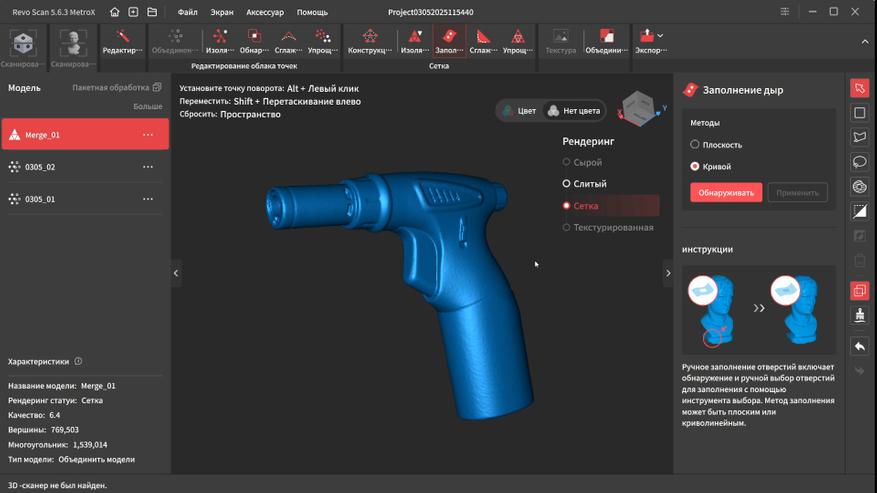Open the Помощь menu
This screenshot has width=877, height=493.
pyautogui.click(x=312, y=12)
